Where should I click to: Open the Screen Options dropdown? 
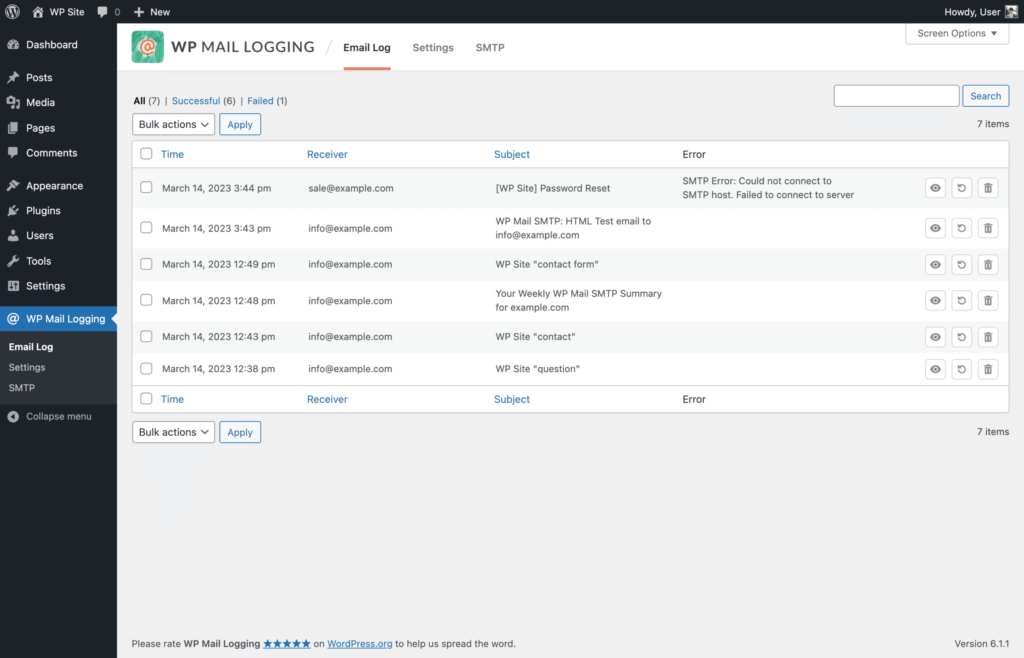(955, 33)
